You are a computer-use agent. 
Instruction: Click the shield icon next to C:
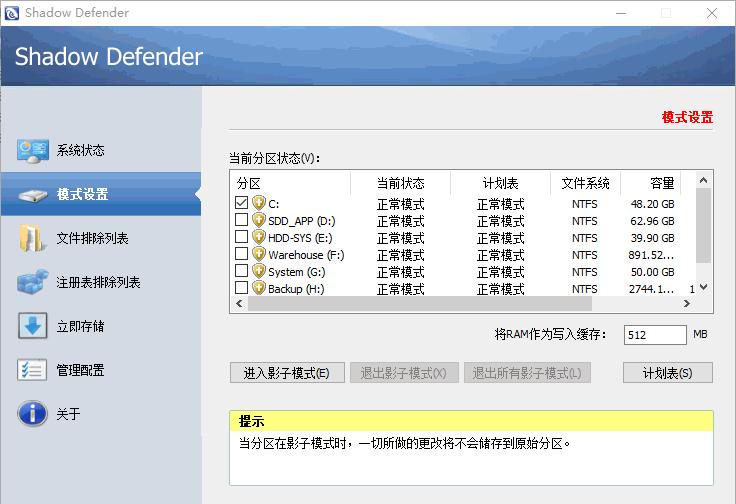259,203
